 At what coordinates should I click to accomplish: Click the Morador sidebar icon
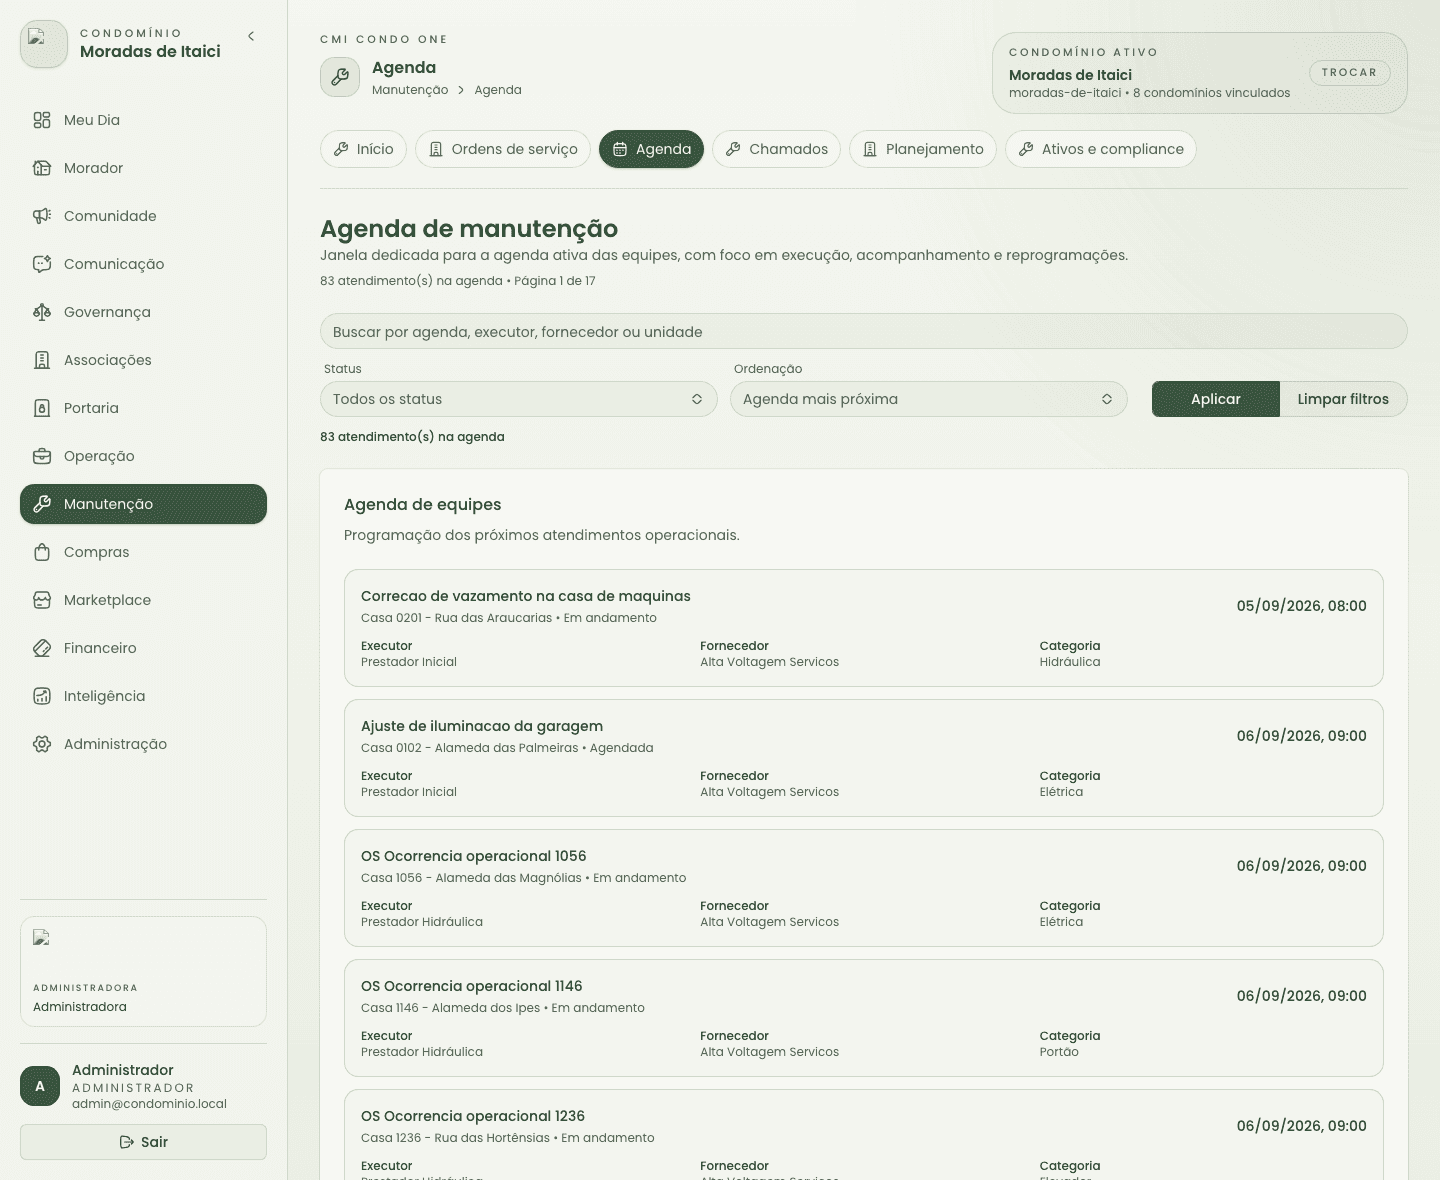[x=42, y=168]
